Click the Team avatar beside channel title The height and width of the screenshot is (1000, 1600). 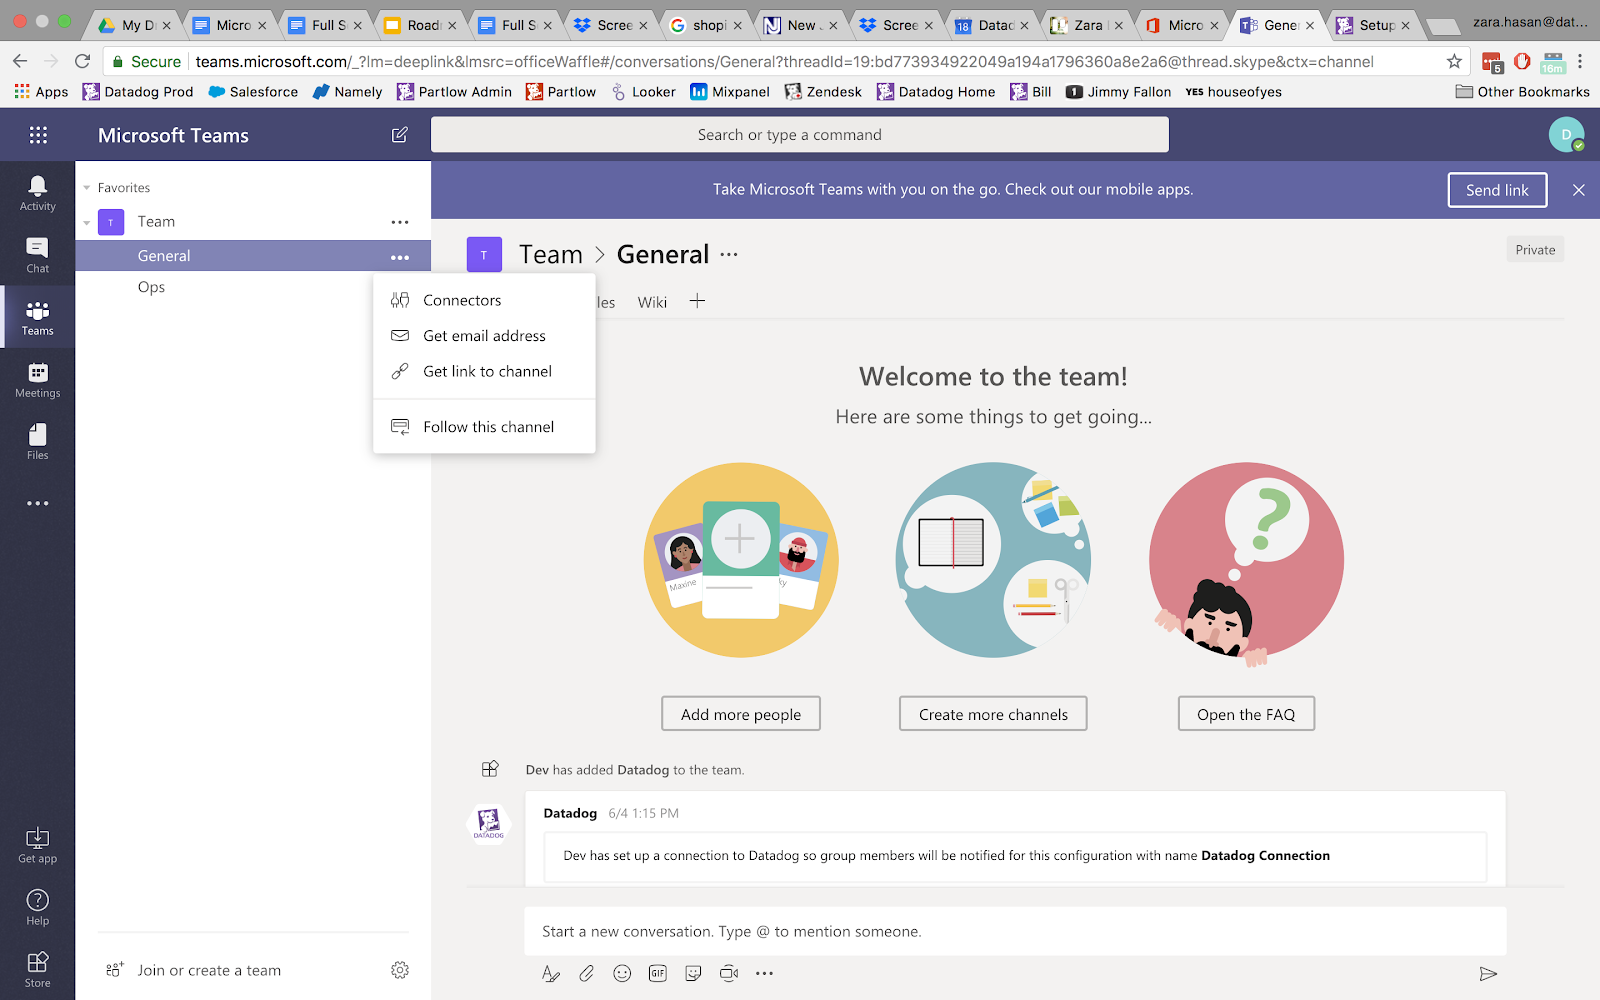[x=484, y=255]
